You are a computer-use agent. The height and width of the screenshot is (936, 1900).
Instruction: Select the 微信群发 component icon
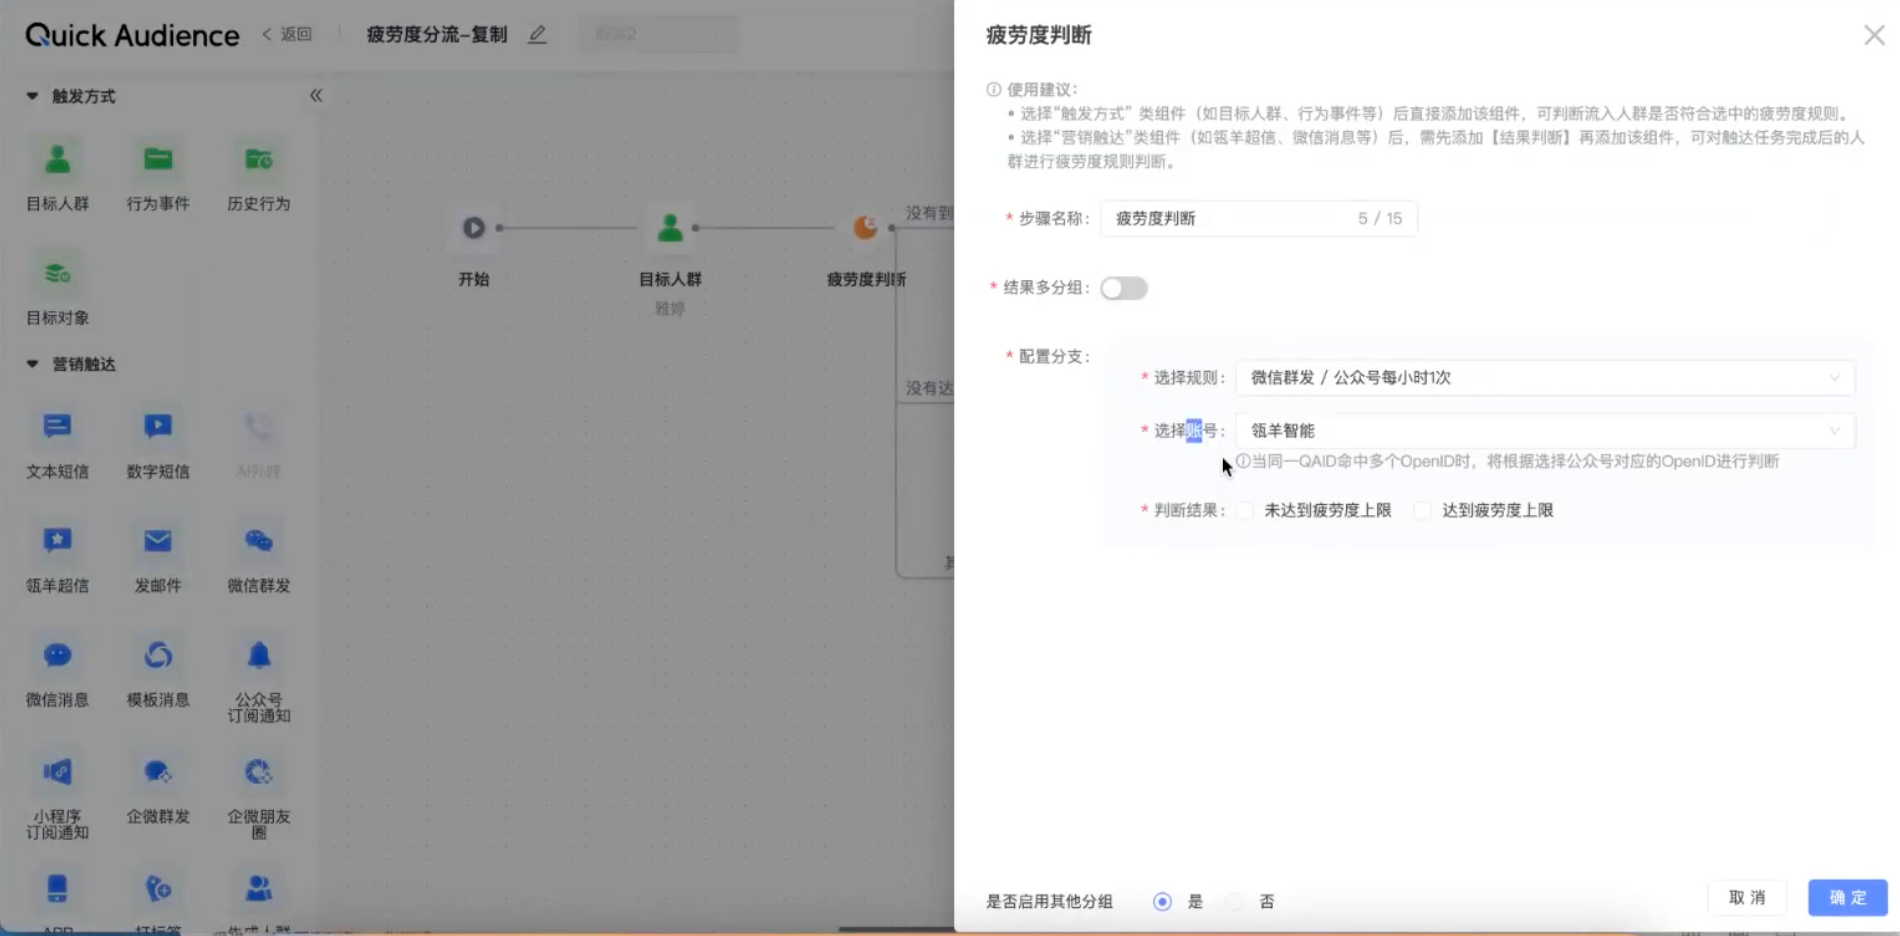click(x=258, y=541)
